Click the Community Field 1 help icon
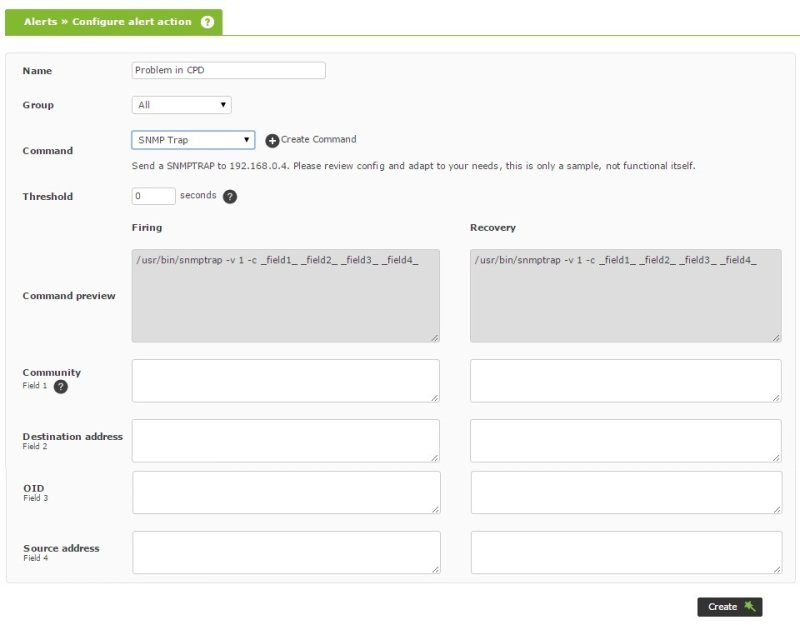The width and height of the screenshot is (800, 625). (61, 387)
